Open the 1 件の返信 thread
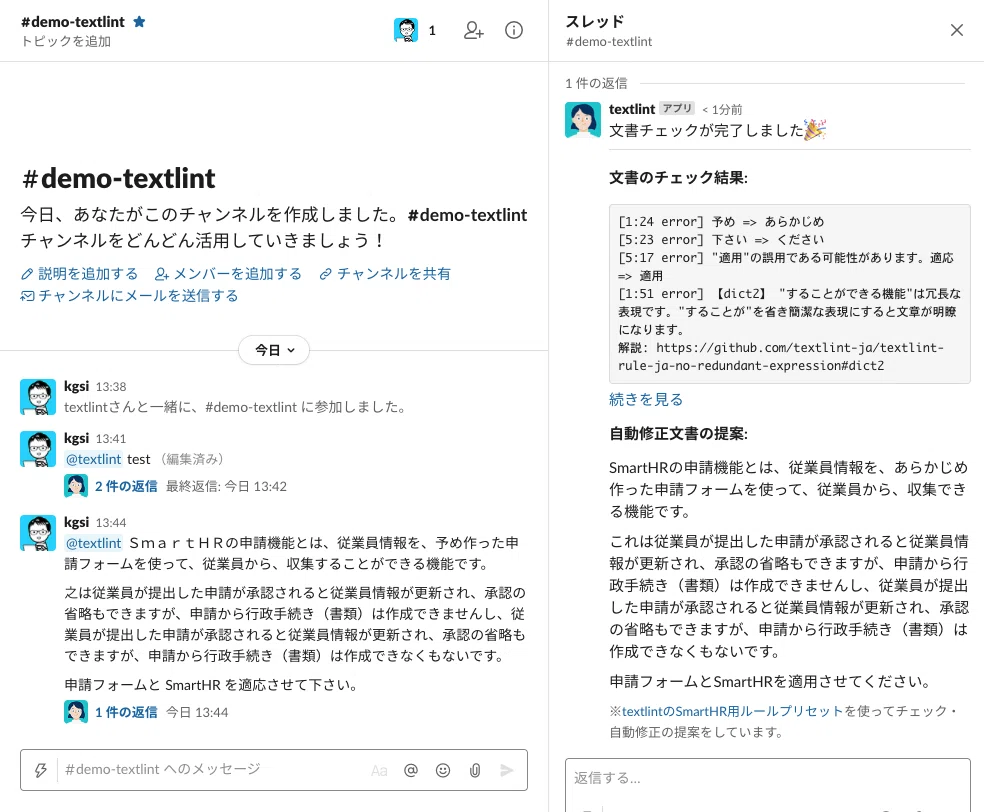Screen dimensions: 984x812 126,712
